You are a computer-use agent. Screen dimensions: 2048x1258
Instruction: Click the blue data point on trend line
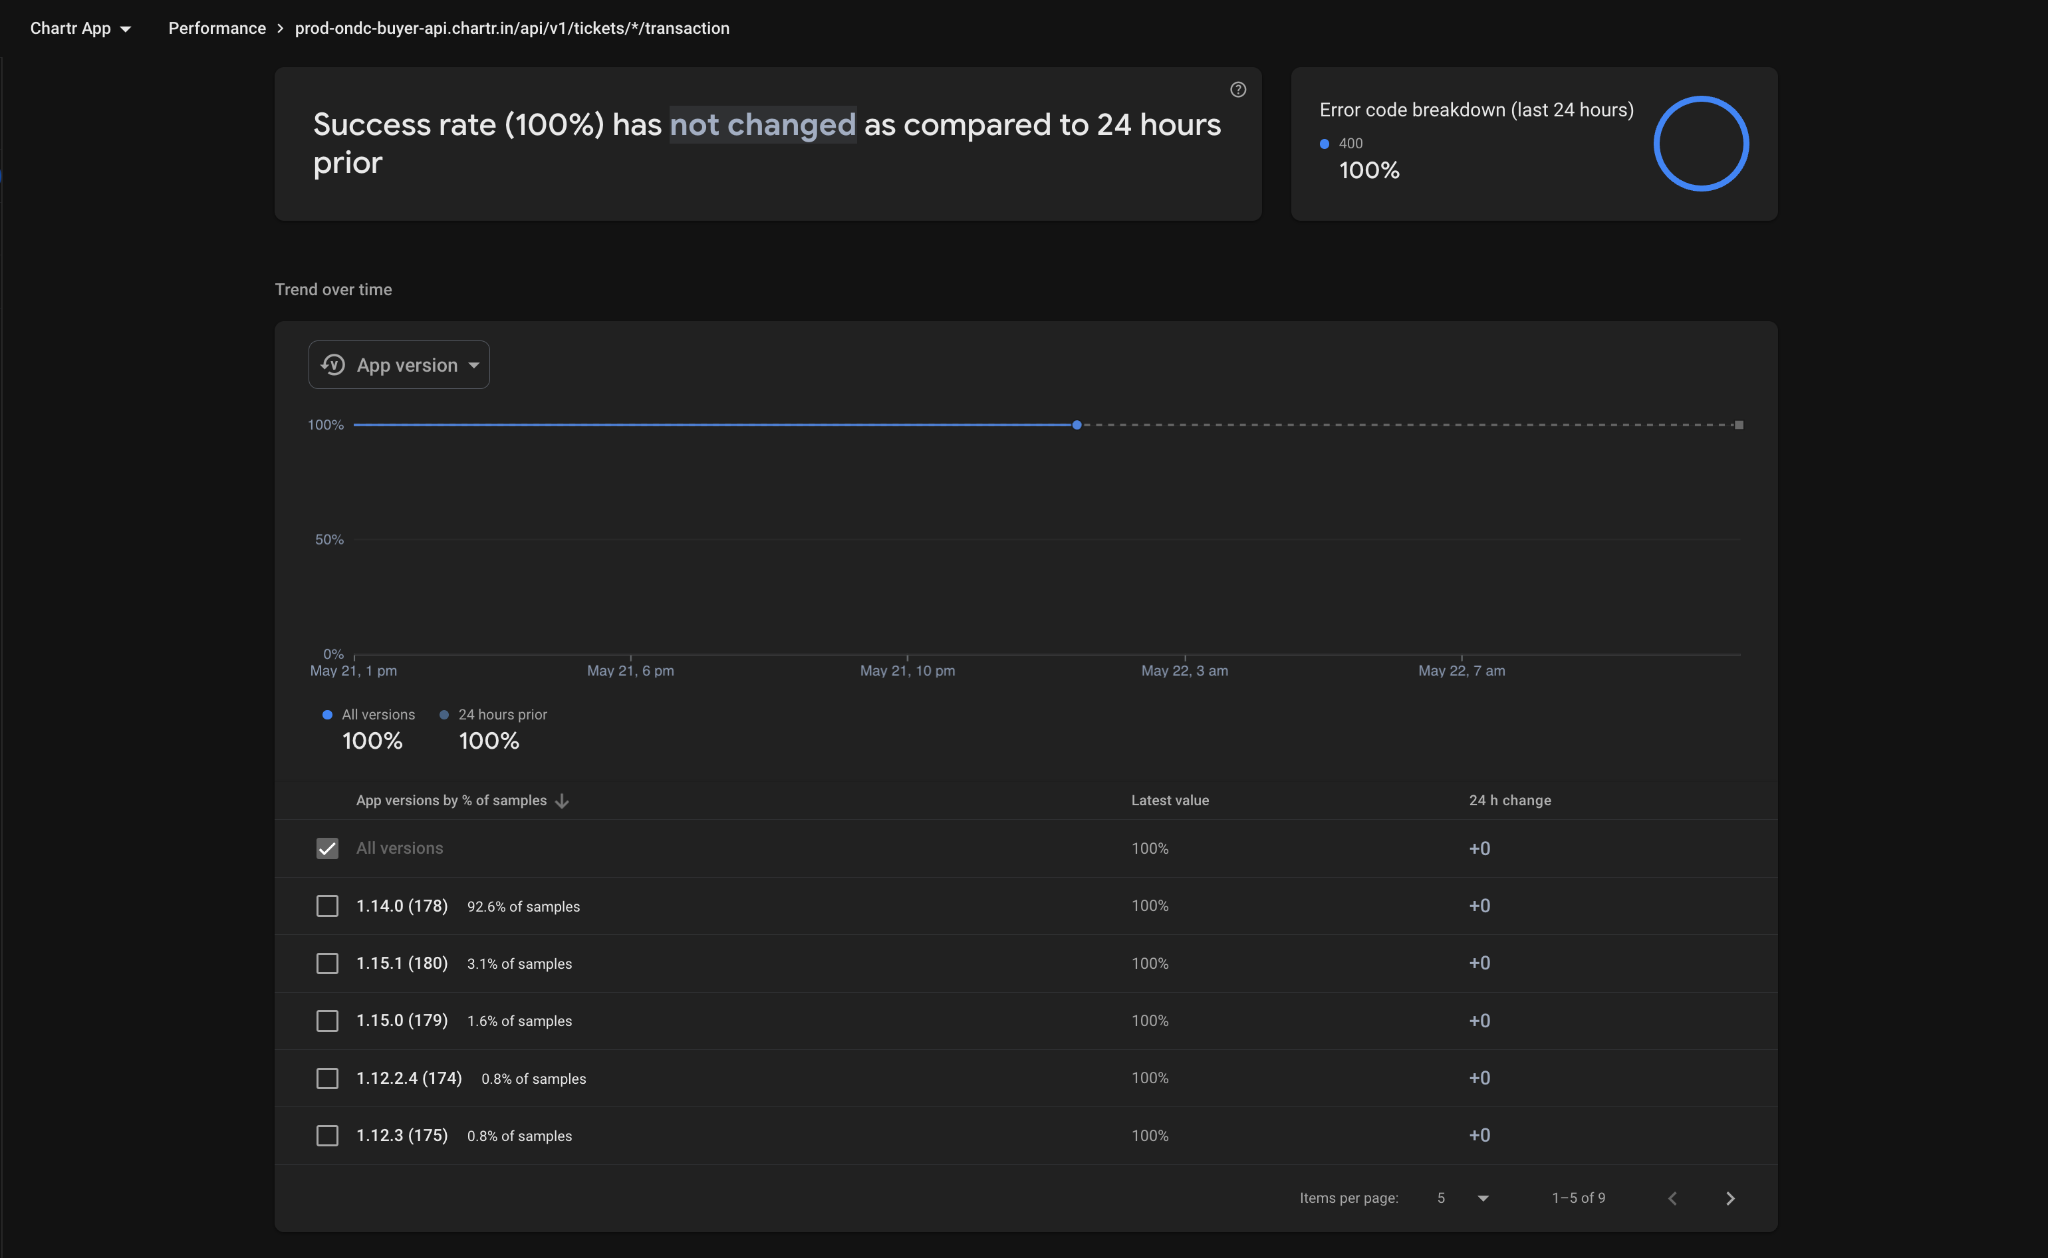pyautogui.click(x=1077, y=425)
